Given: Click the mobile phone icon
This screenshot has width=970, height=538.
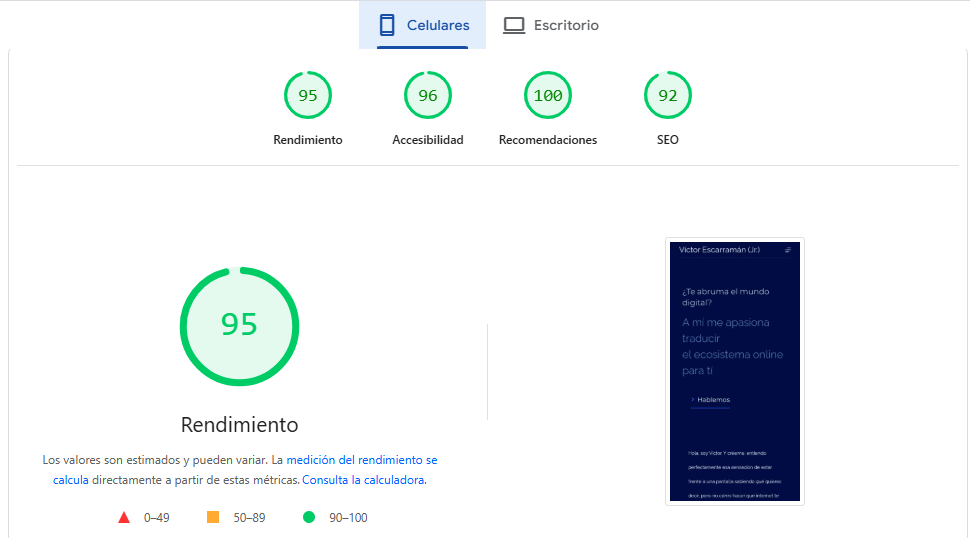Looking at the screenshot, I should pyautogui.click(x=387, y=25).
